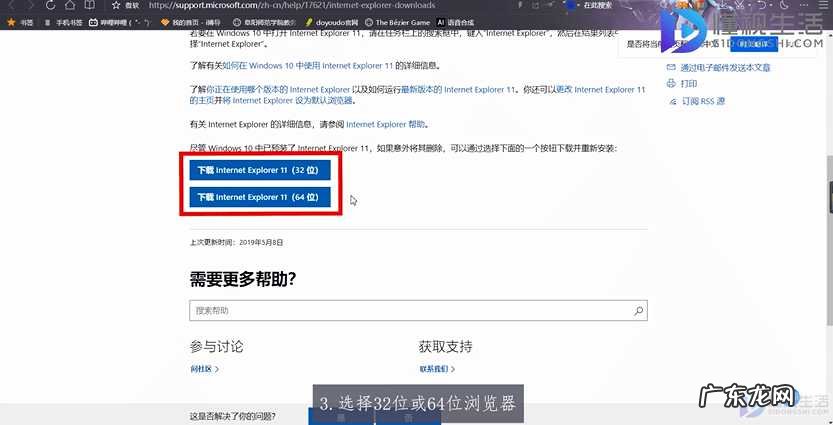Bookmark this page with the star icon
Image resolution: width=833 pixels, height=425 pixels.
tap(116, 5)
